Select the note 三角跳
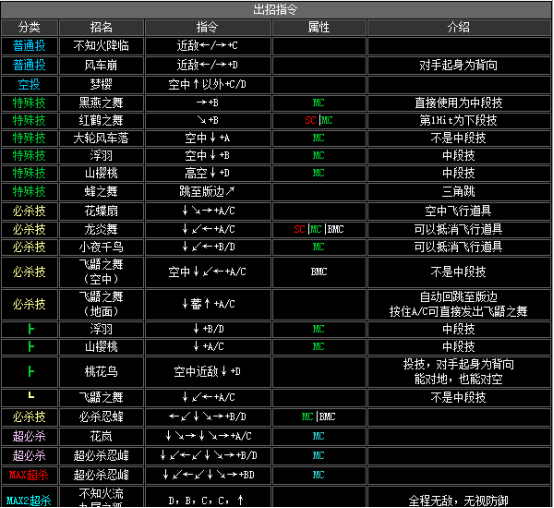Viewport: 554px width, 508px height. [x=459, y=192]
